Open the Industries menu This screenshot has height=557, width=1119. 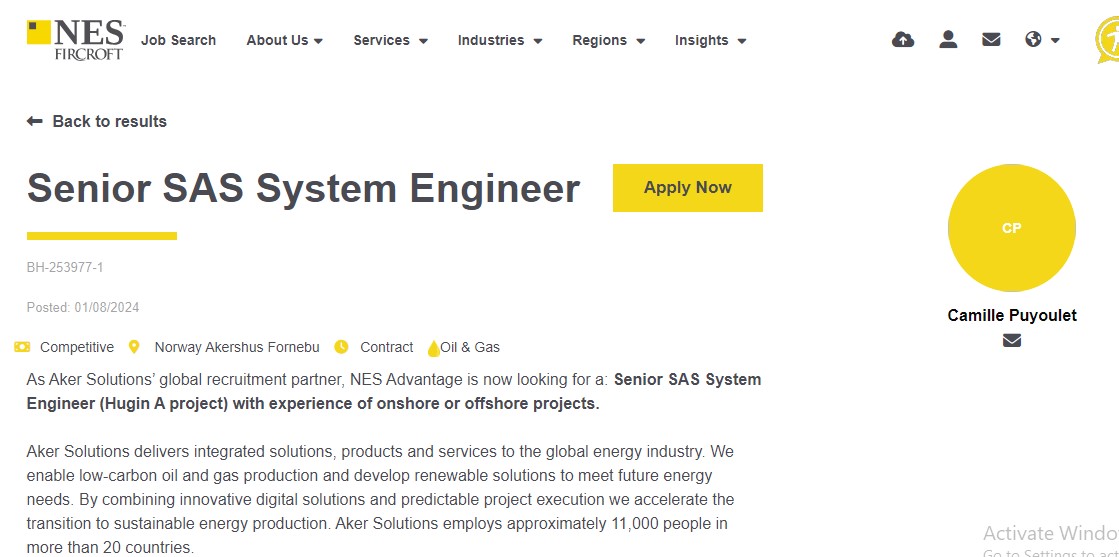[500, 40]
